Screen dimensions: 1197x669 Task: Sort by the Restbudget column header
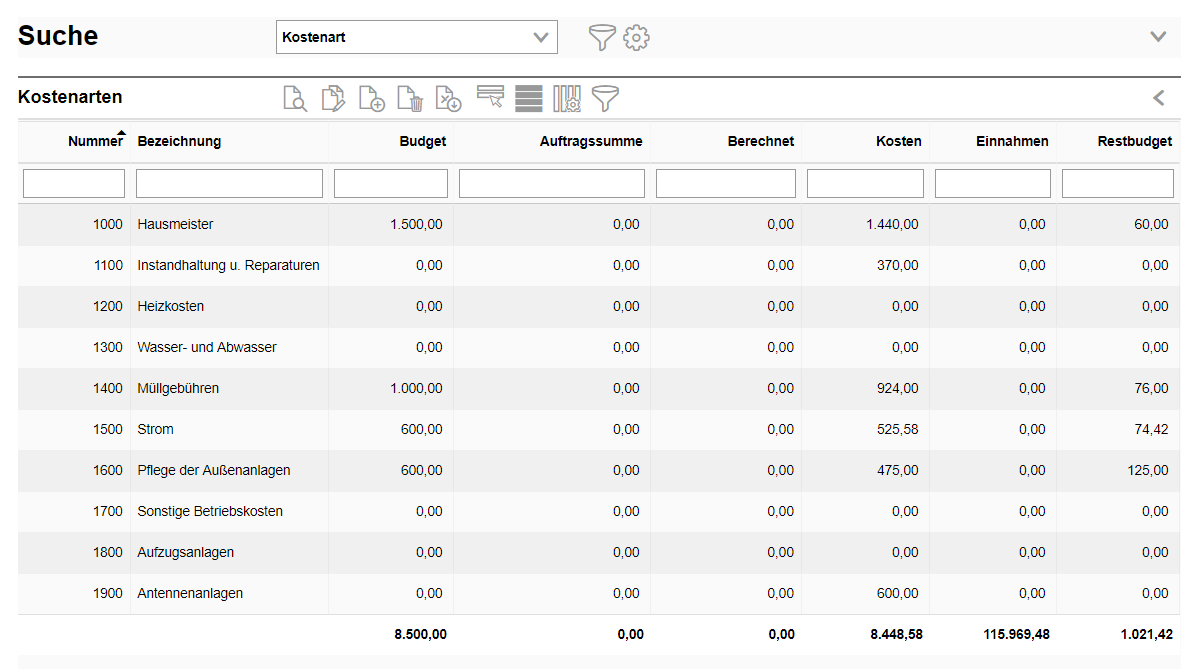(1134, 141)
